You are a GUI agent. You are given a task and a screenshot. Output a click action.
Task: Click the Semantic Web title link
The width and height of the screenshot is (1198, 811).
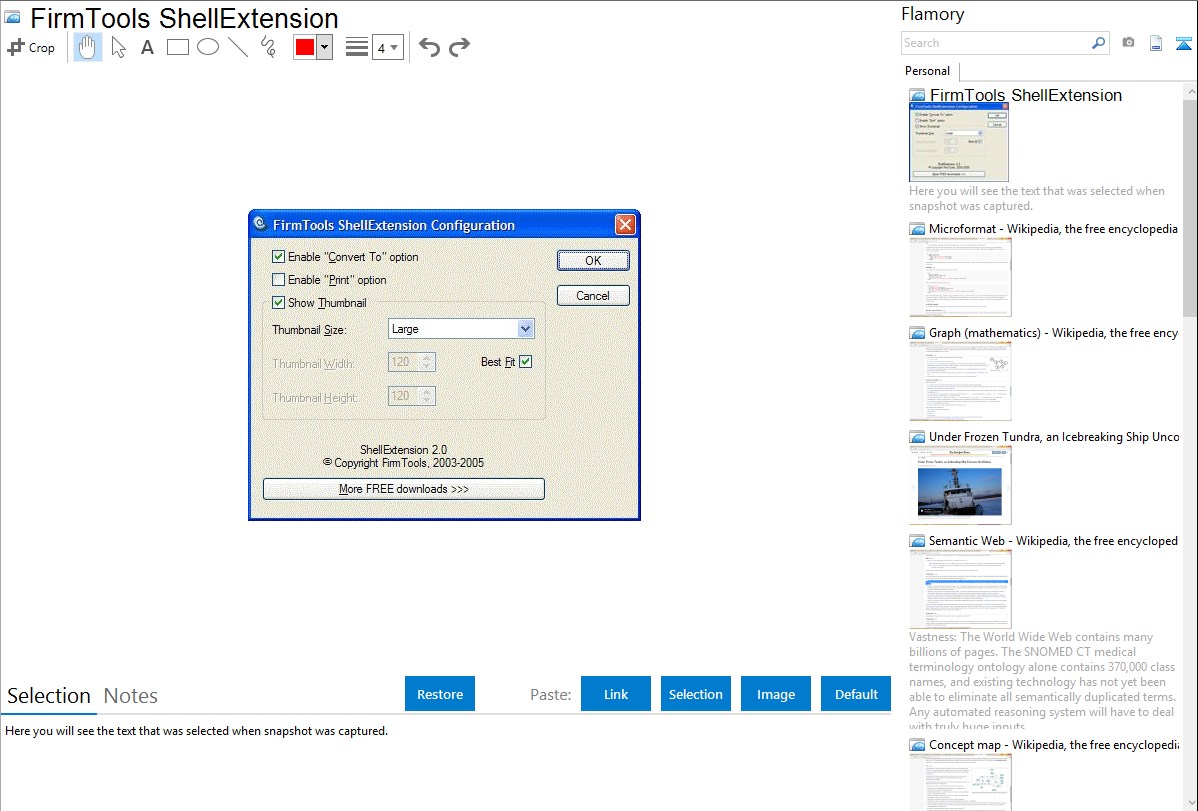[x=1053, y=540]
